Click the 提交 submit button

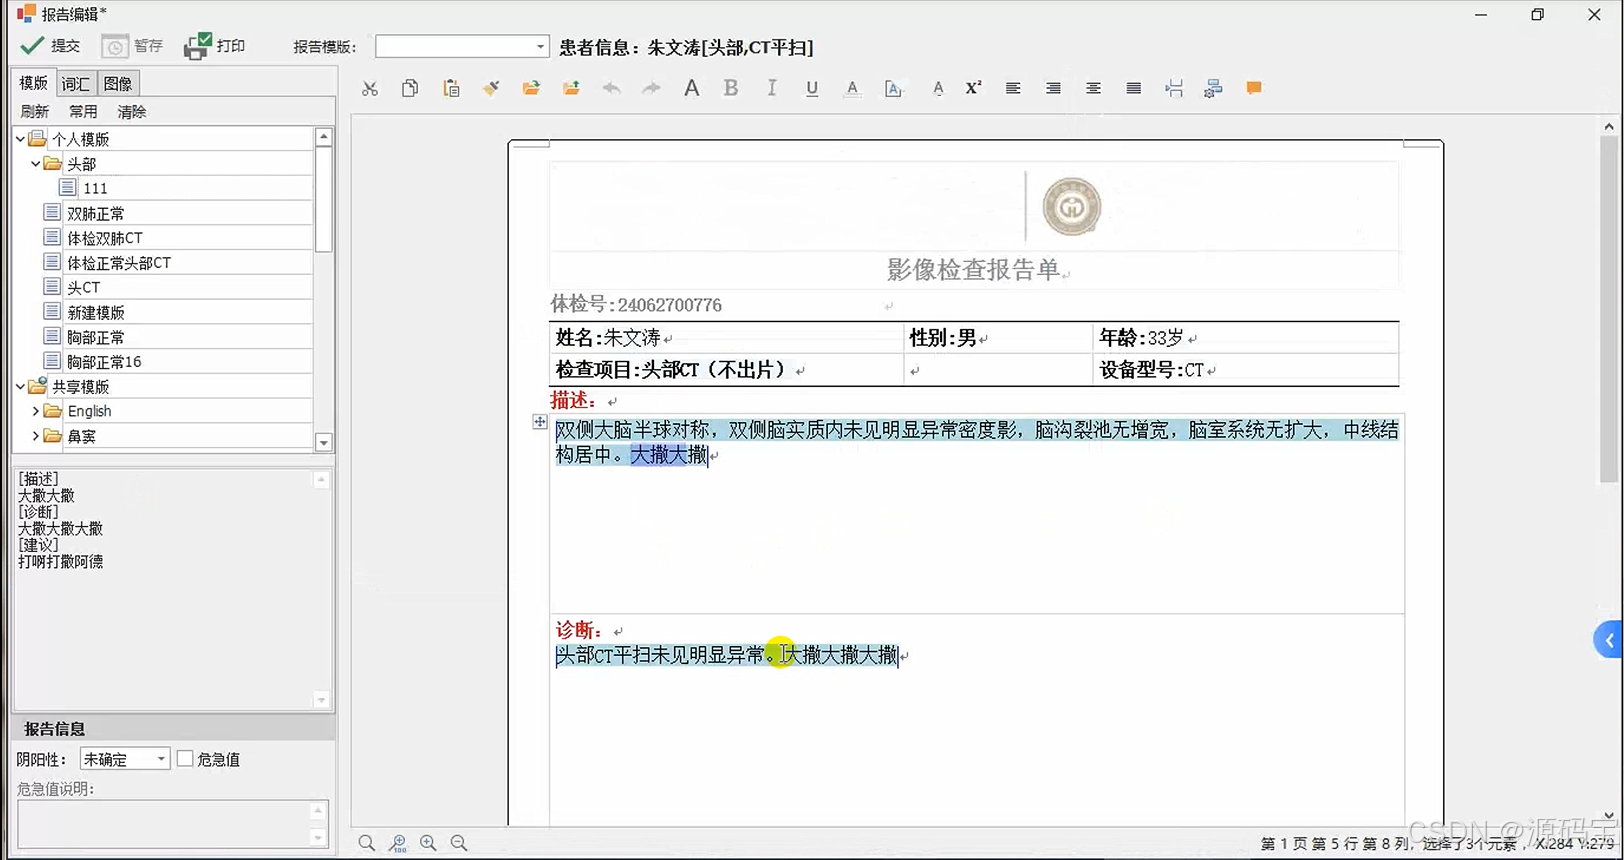tap(51, 46)
